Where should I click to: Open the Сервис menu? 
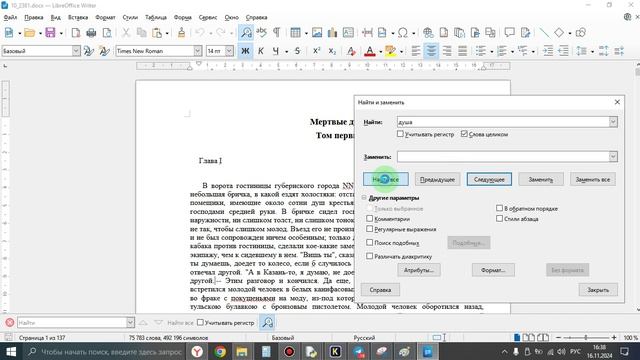(x=208, y=18)
